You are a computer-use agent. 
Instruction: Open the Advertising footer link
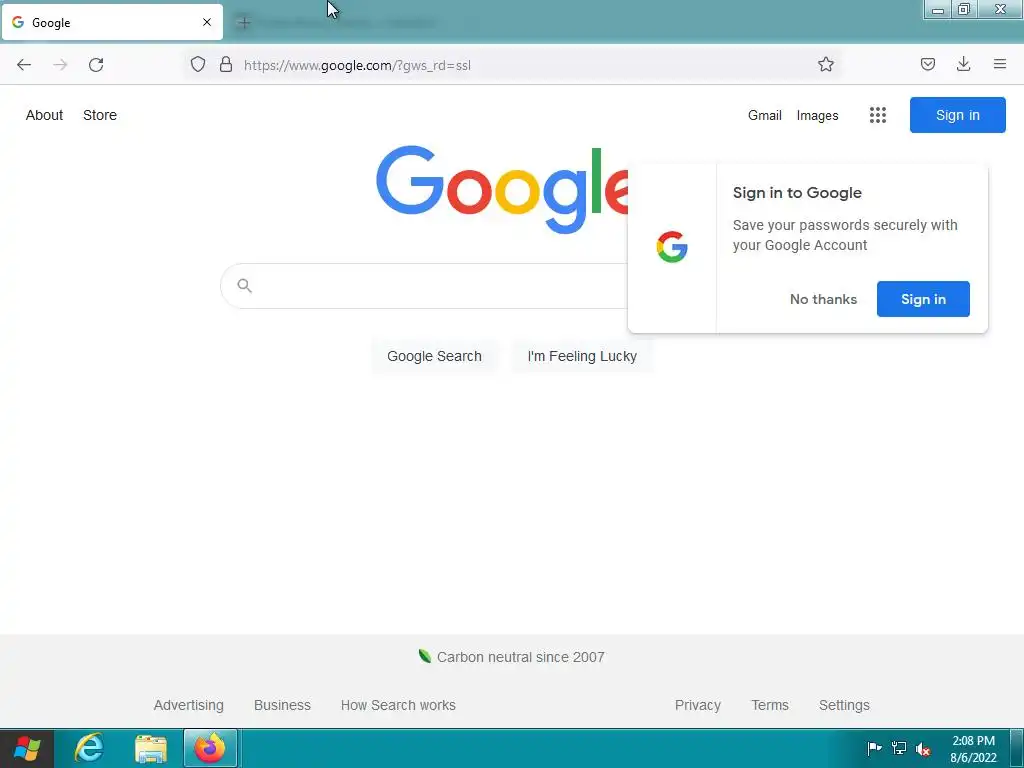(x=189, y=705)
